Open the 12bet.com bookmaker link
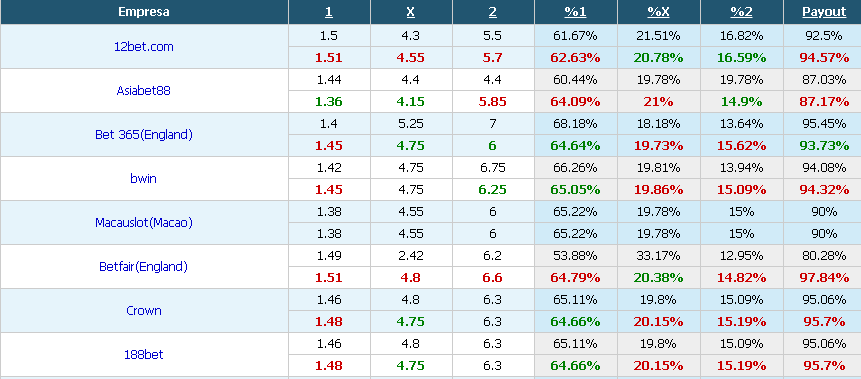861x379 pixels. [x=143, y=47]
